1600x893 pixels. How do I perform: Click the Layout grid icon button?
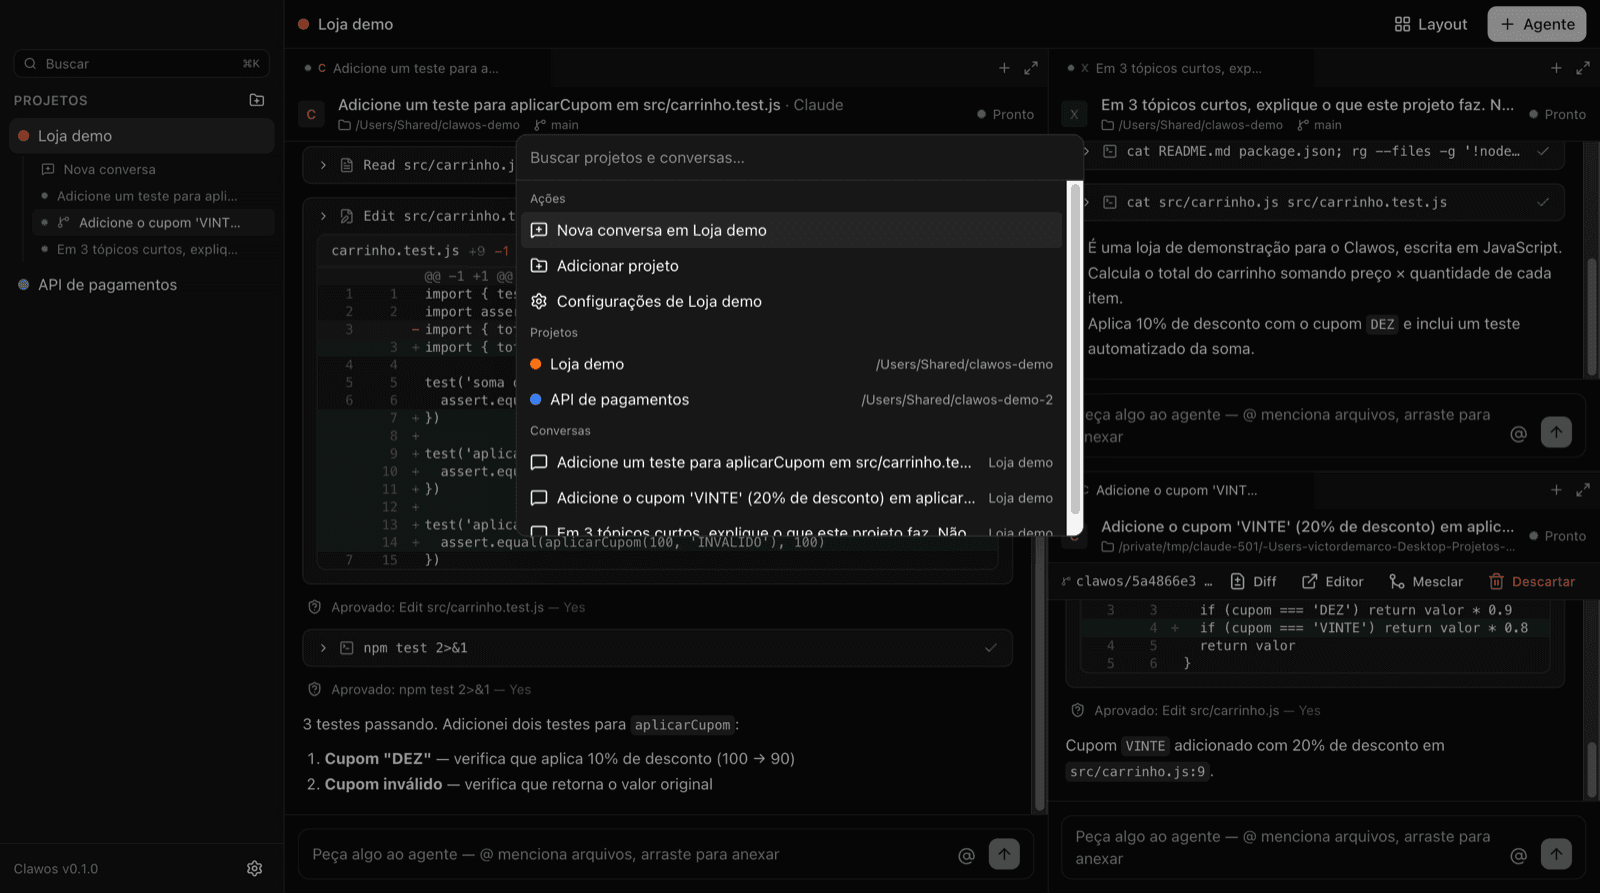[1431, 24]
